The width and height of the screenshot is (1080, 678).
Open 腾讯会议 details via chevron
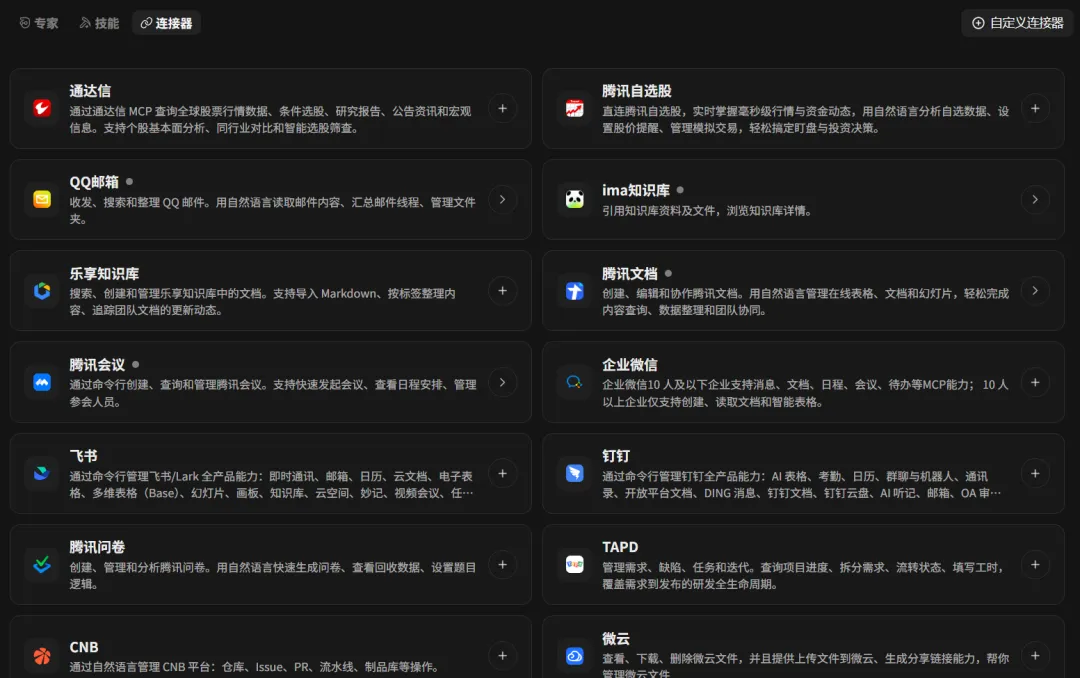coord(503,382)
